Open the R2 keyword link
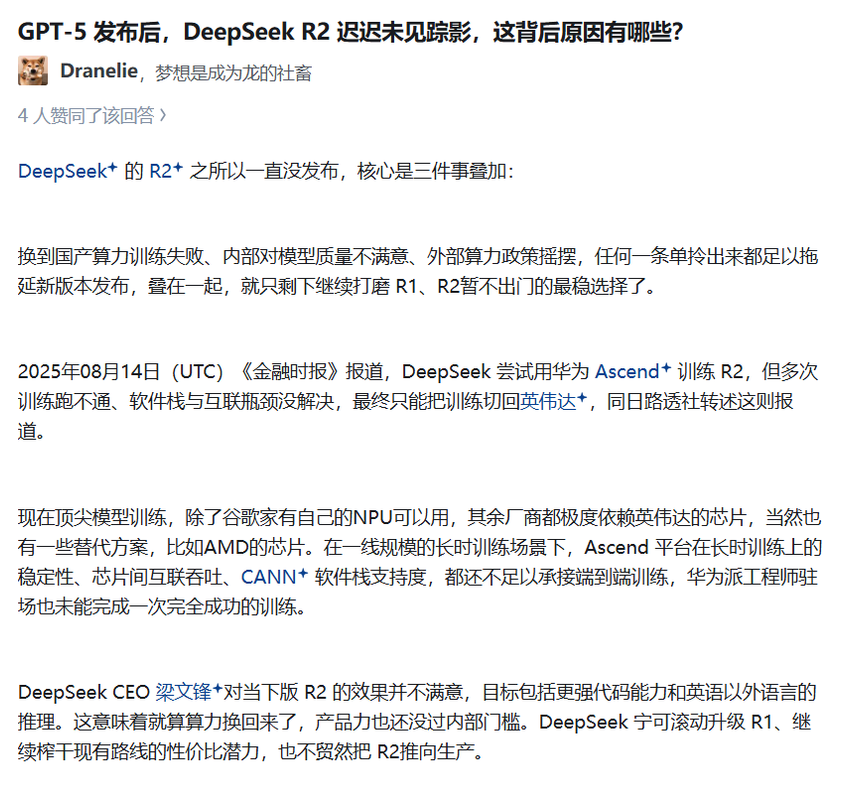The width and height of the screenshot is (845, 800). tap(166, 171)
